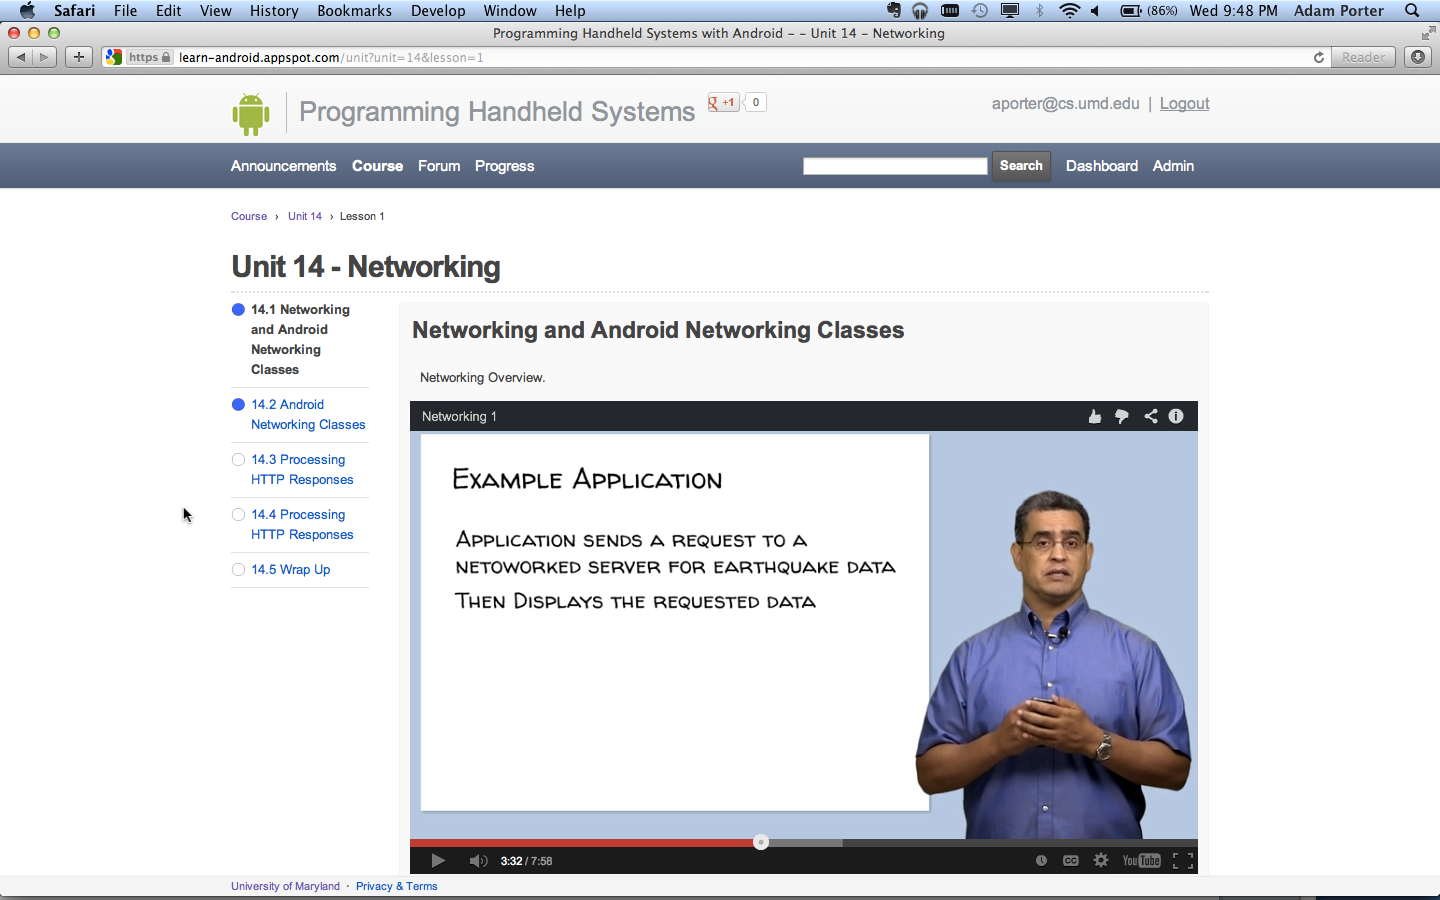Open Safari downloads button
The width and height of the screenshot is (1440, 900).
pos(1418,57)
